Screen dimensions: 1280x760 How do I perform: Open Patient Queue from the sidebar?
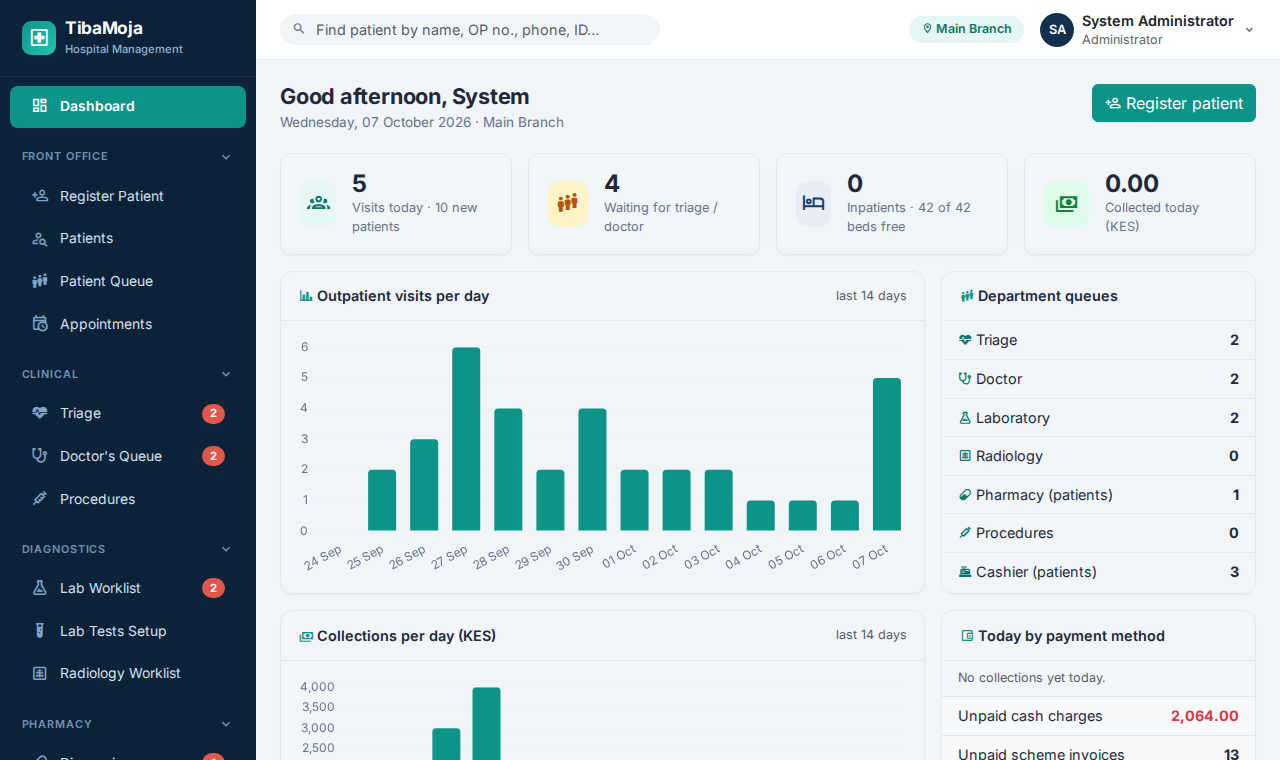coord(128,281)
